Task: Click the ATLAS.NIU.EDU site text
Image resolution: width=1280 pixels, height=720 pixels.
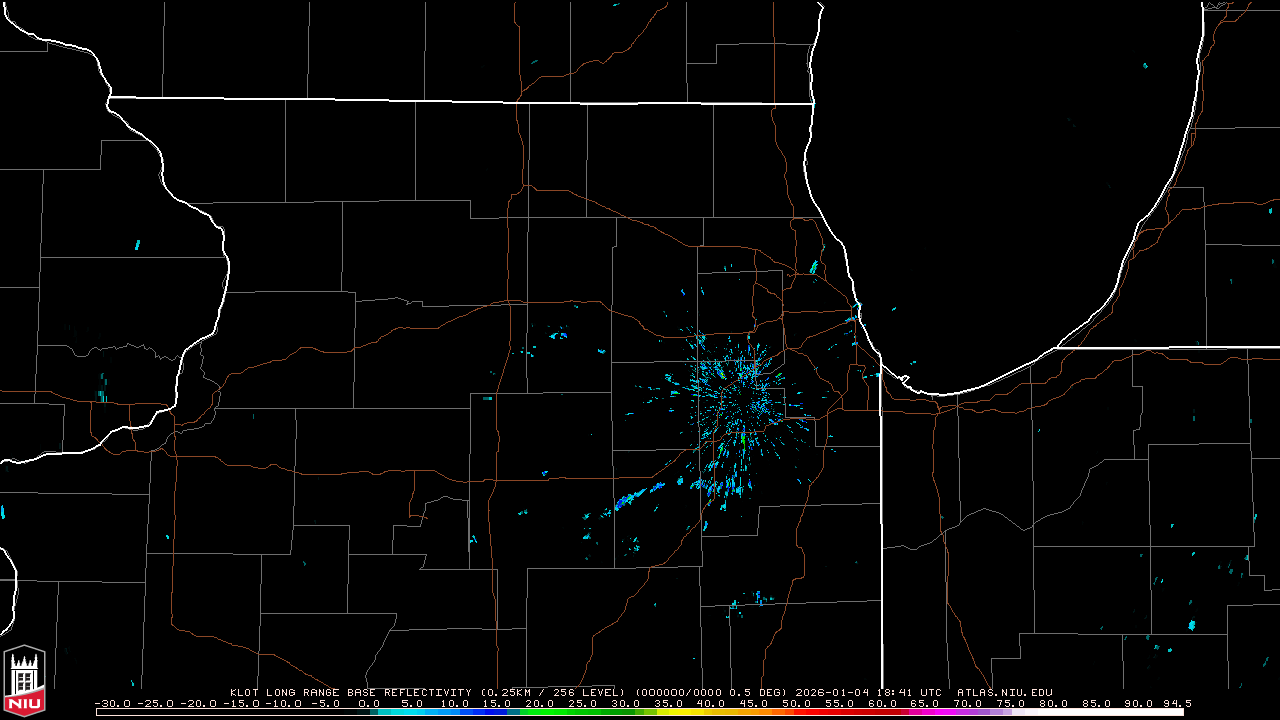Action: 1005,692
